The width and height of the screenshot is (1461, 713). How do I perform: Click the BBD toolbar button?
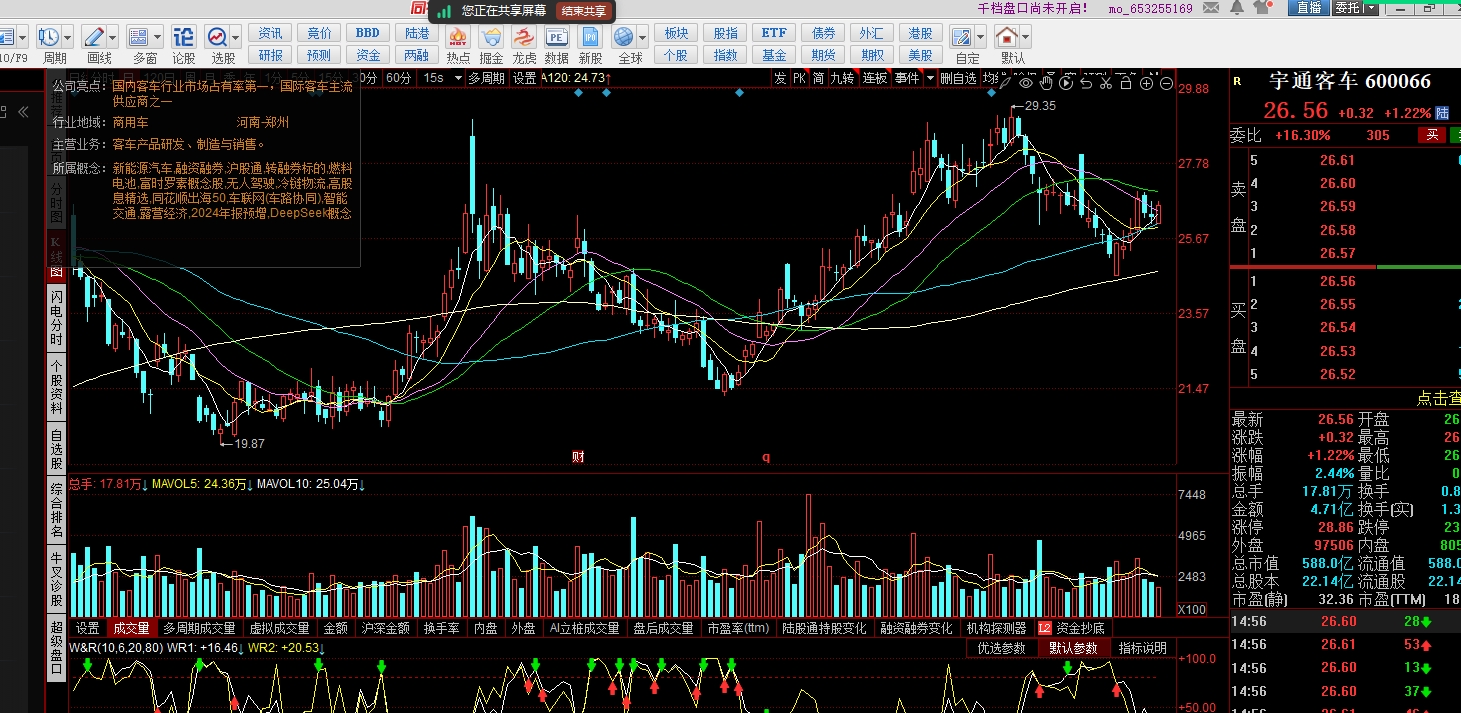tap(367, 33)
